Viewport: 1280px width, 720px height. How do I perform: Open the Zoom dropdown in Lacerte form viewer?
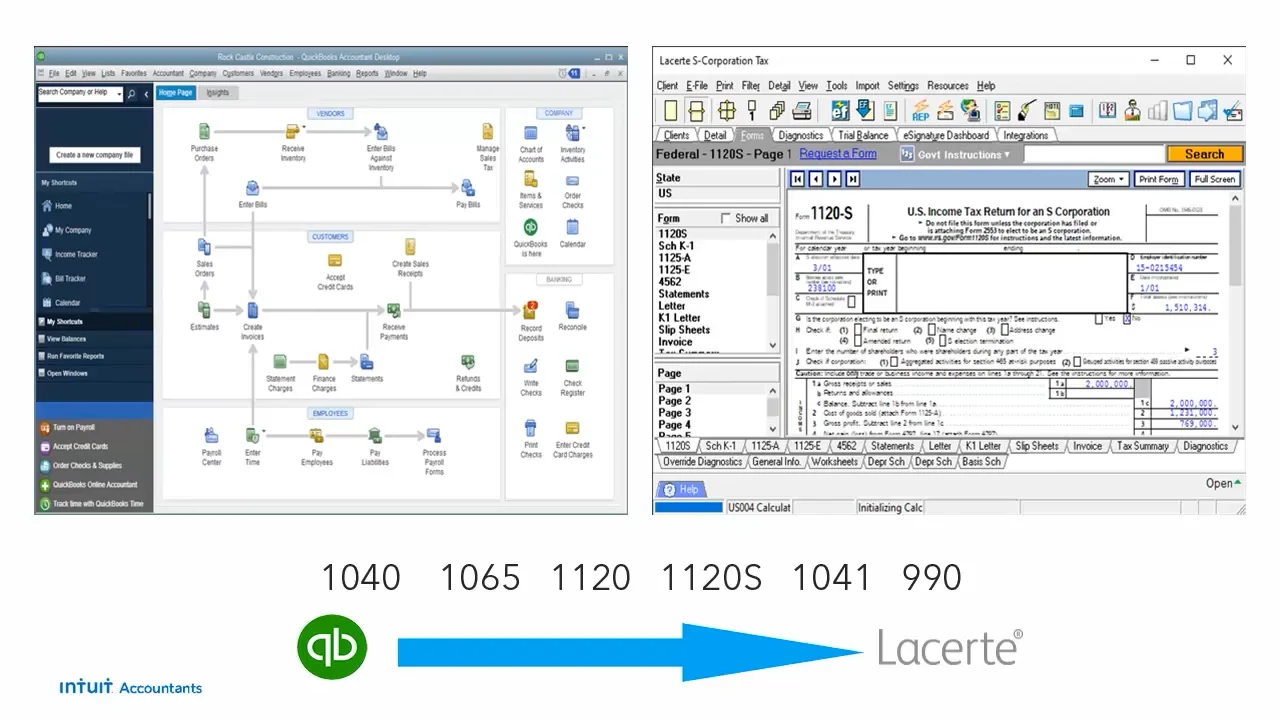coord(1108,179)
